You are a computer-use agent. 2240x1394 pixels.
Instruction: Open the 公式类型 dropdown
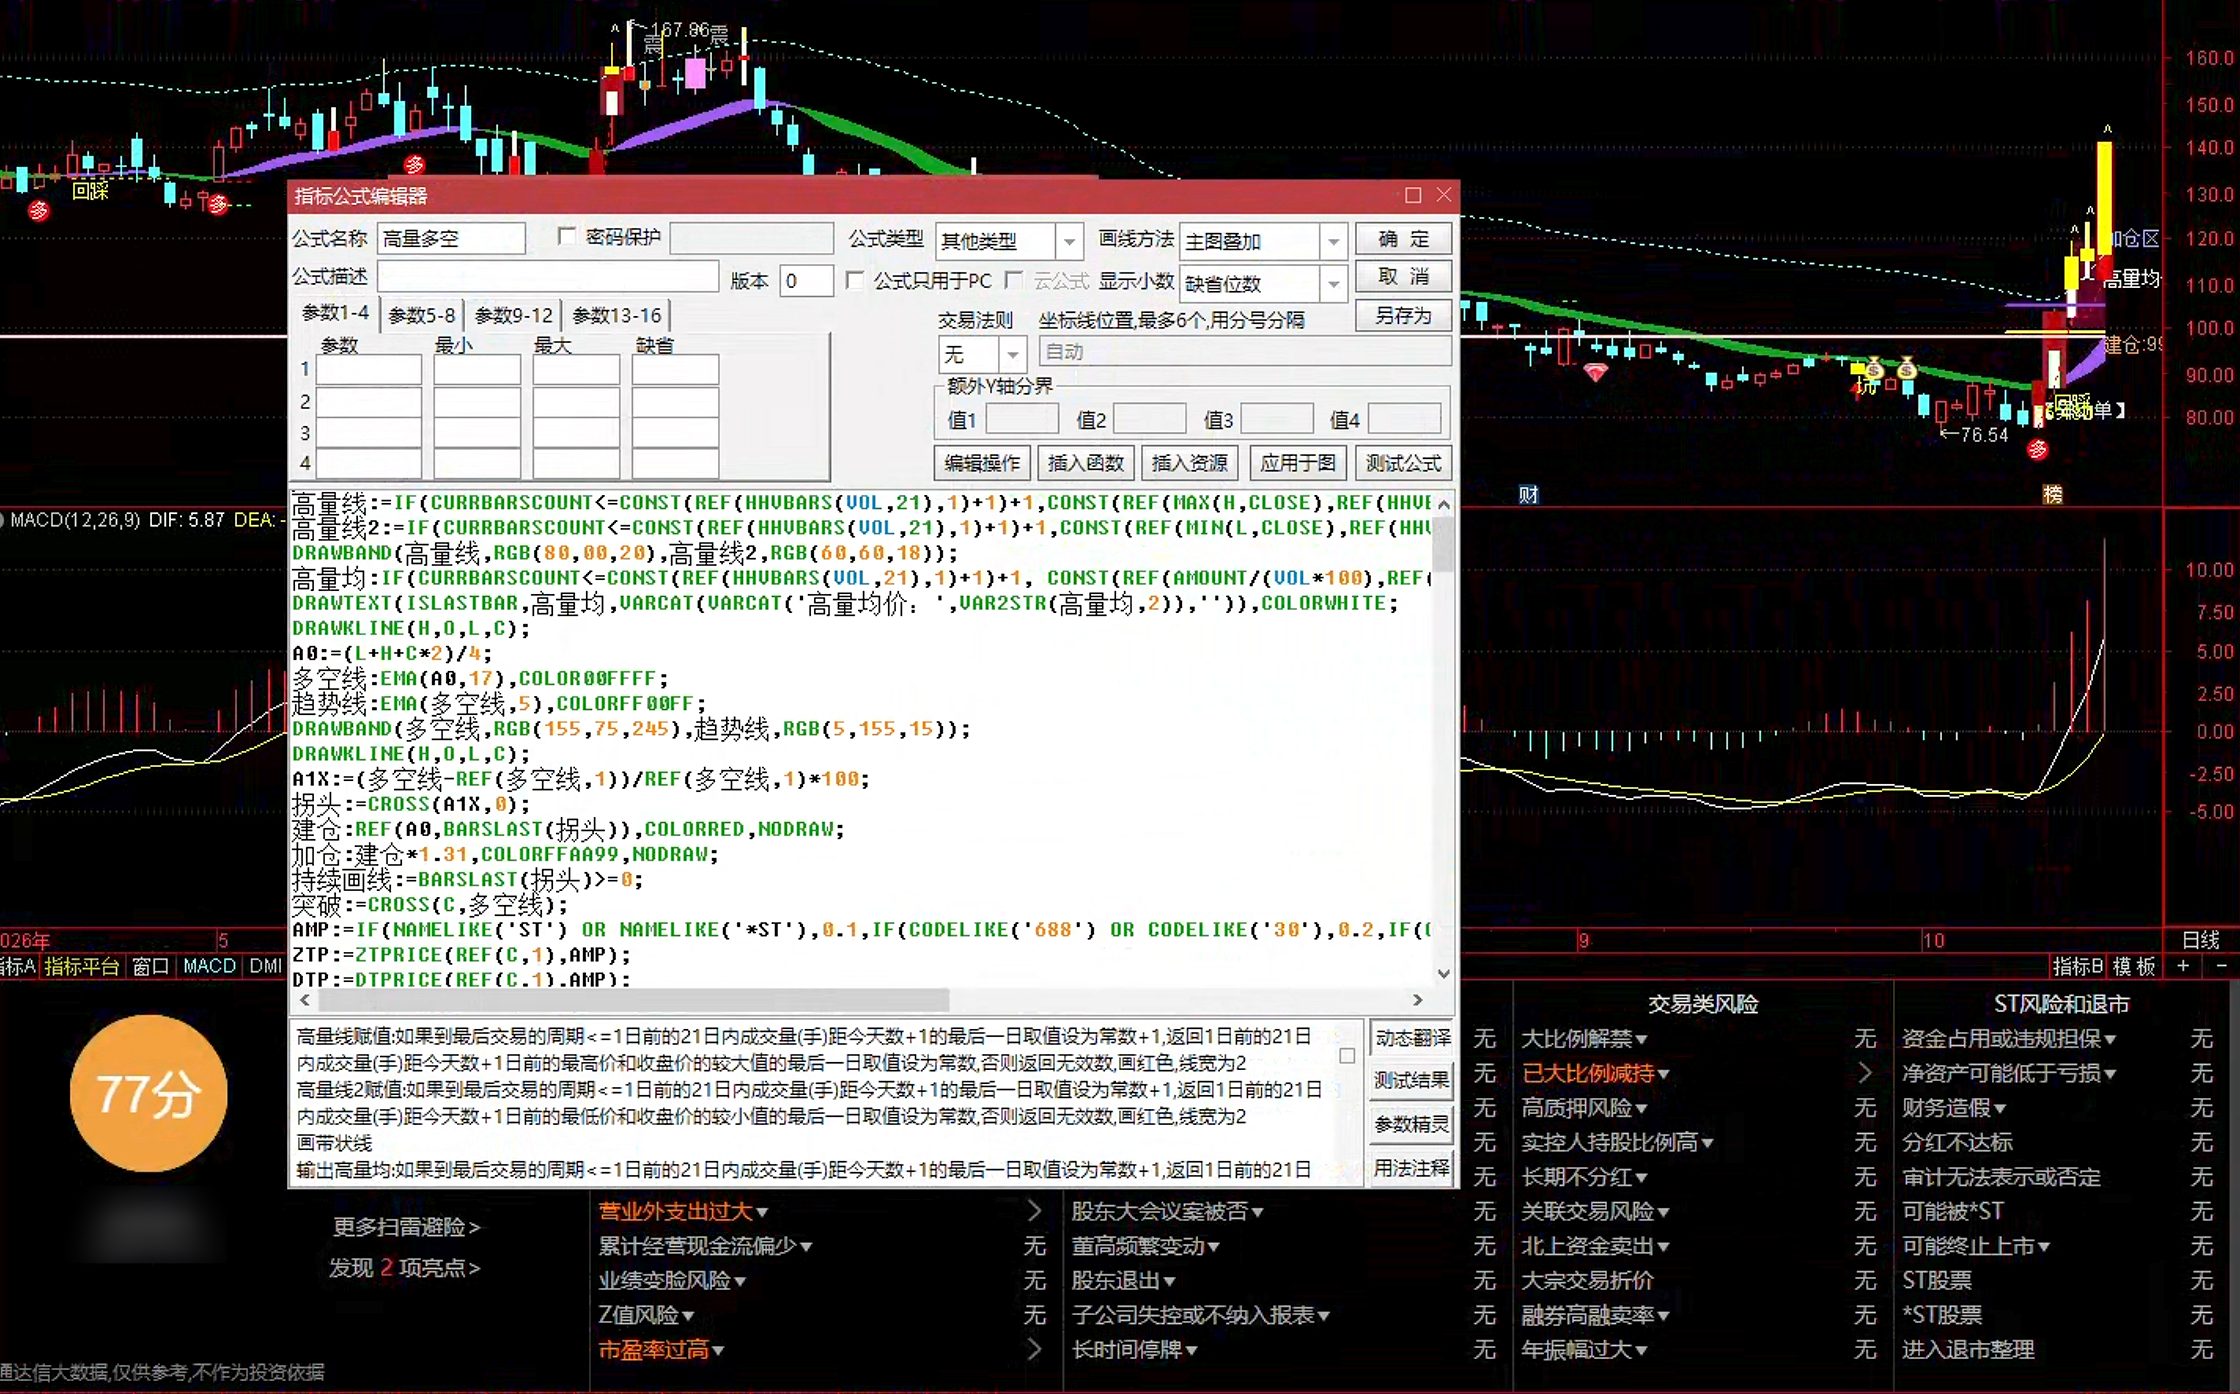click(x=1069, y=242)
